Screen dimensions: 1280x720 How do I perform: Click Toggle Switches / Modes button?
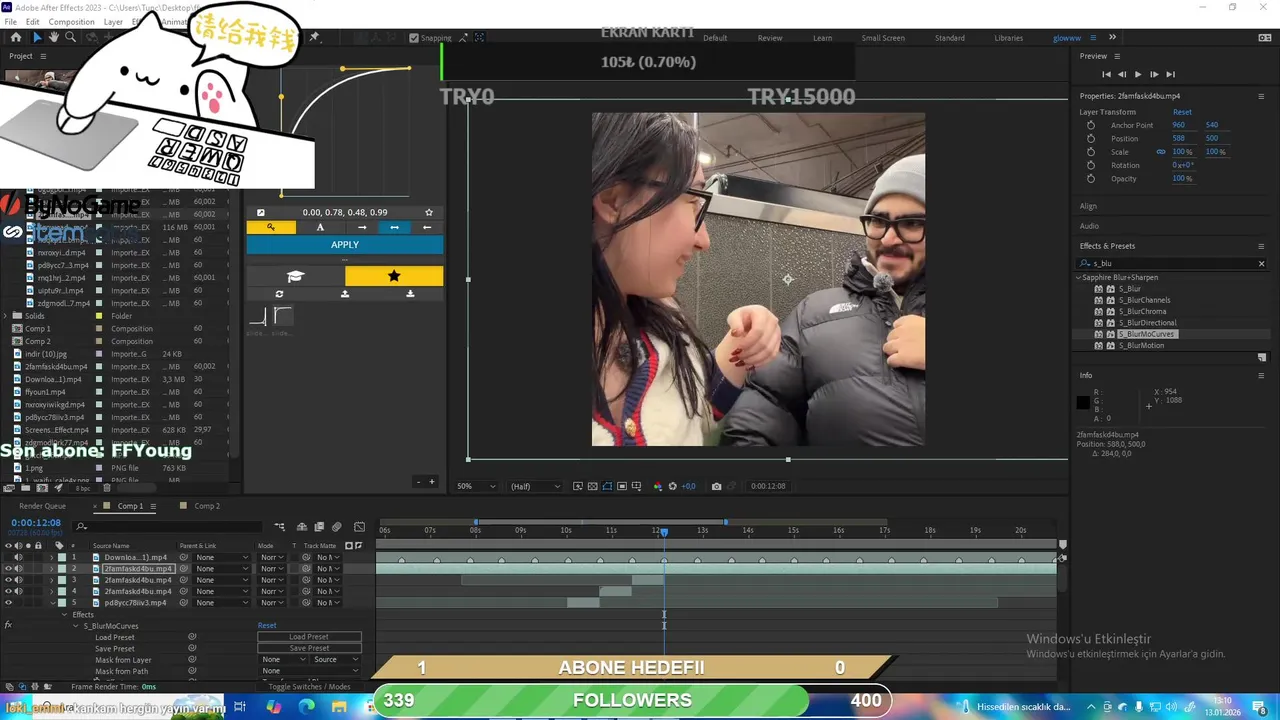pos(310,687)
